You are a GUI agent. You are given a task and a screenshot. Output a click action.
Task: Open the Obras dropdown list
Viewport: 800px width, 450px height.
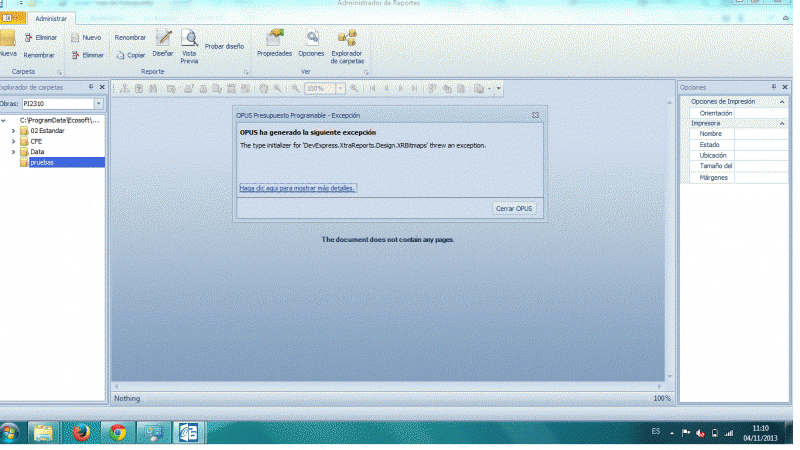coord(99,103)
